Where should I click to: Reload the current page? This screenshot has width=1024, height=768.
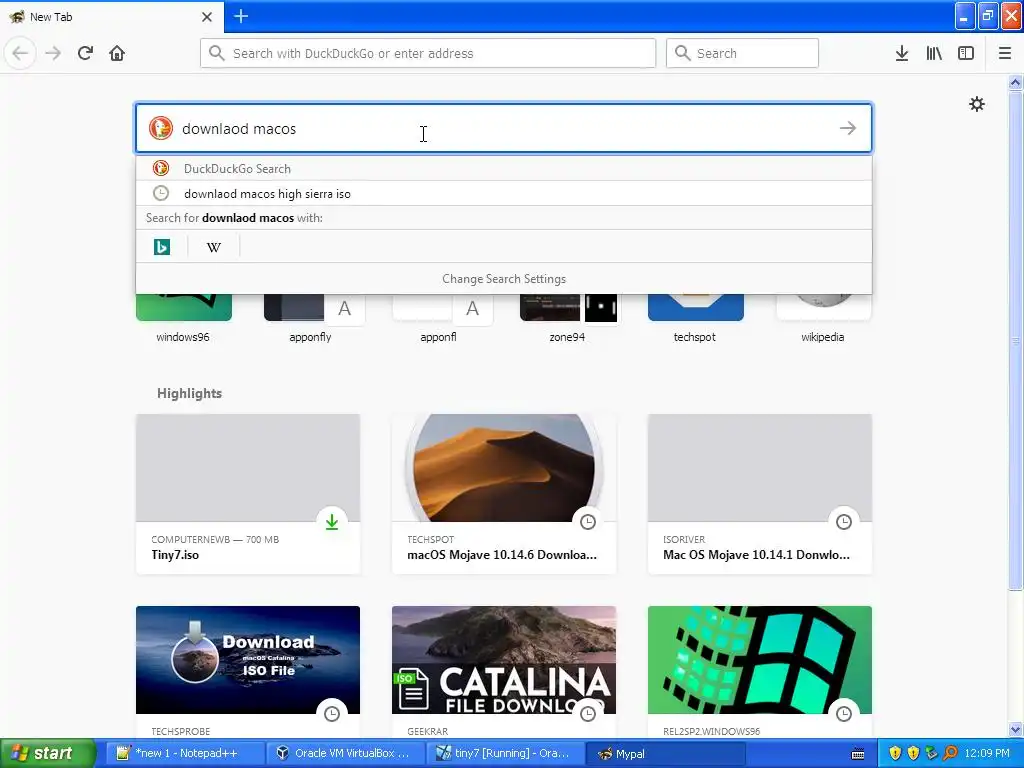point(85,53)
